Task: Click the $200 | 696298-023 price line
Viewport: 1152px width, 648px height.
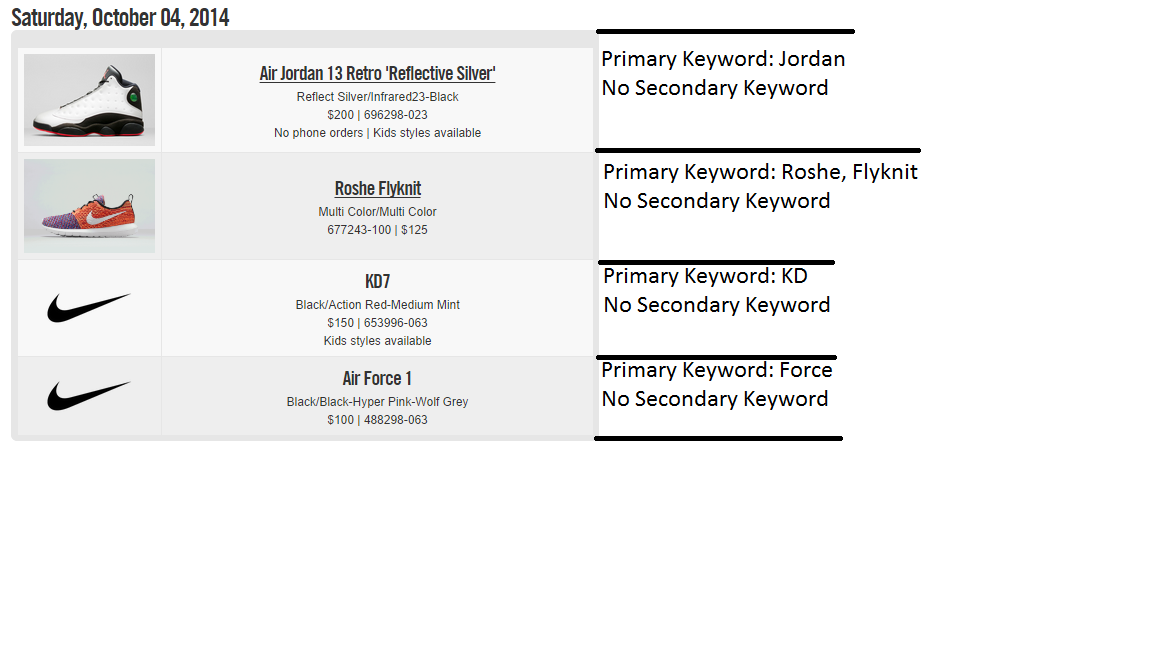Action: click(x=377, y=115)
